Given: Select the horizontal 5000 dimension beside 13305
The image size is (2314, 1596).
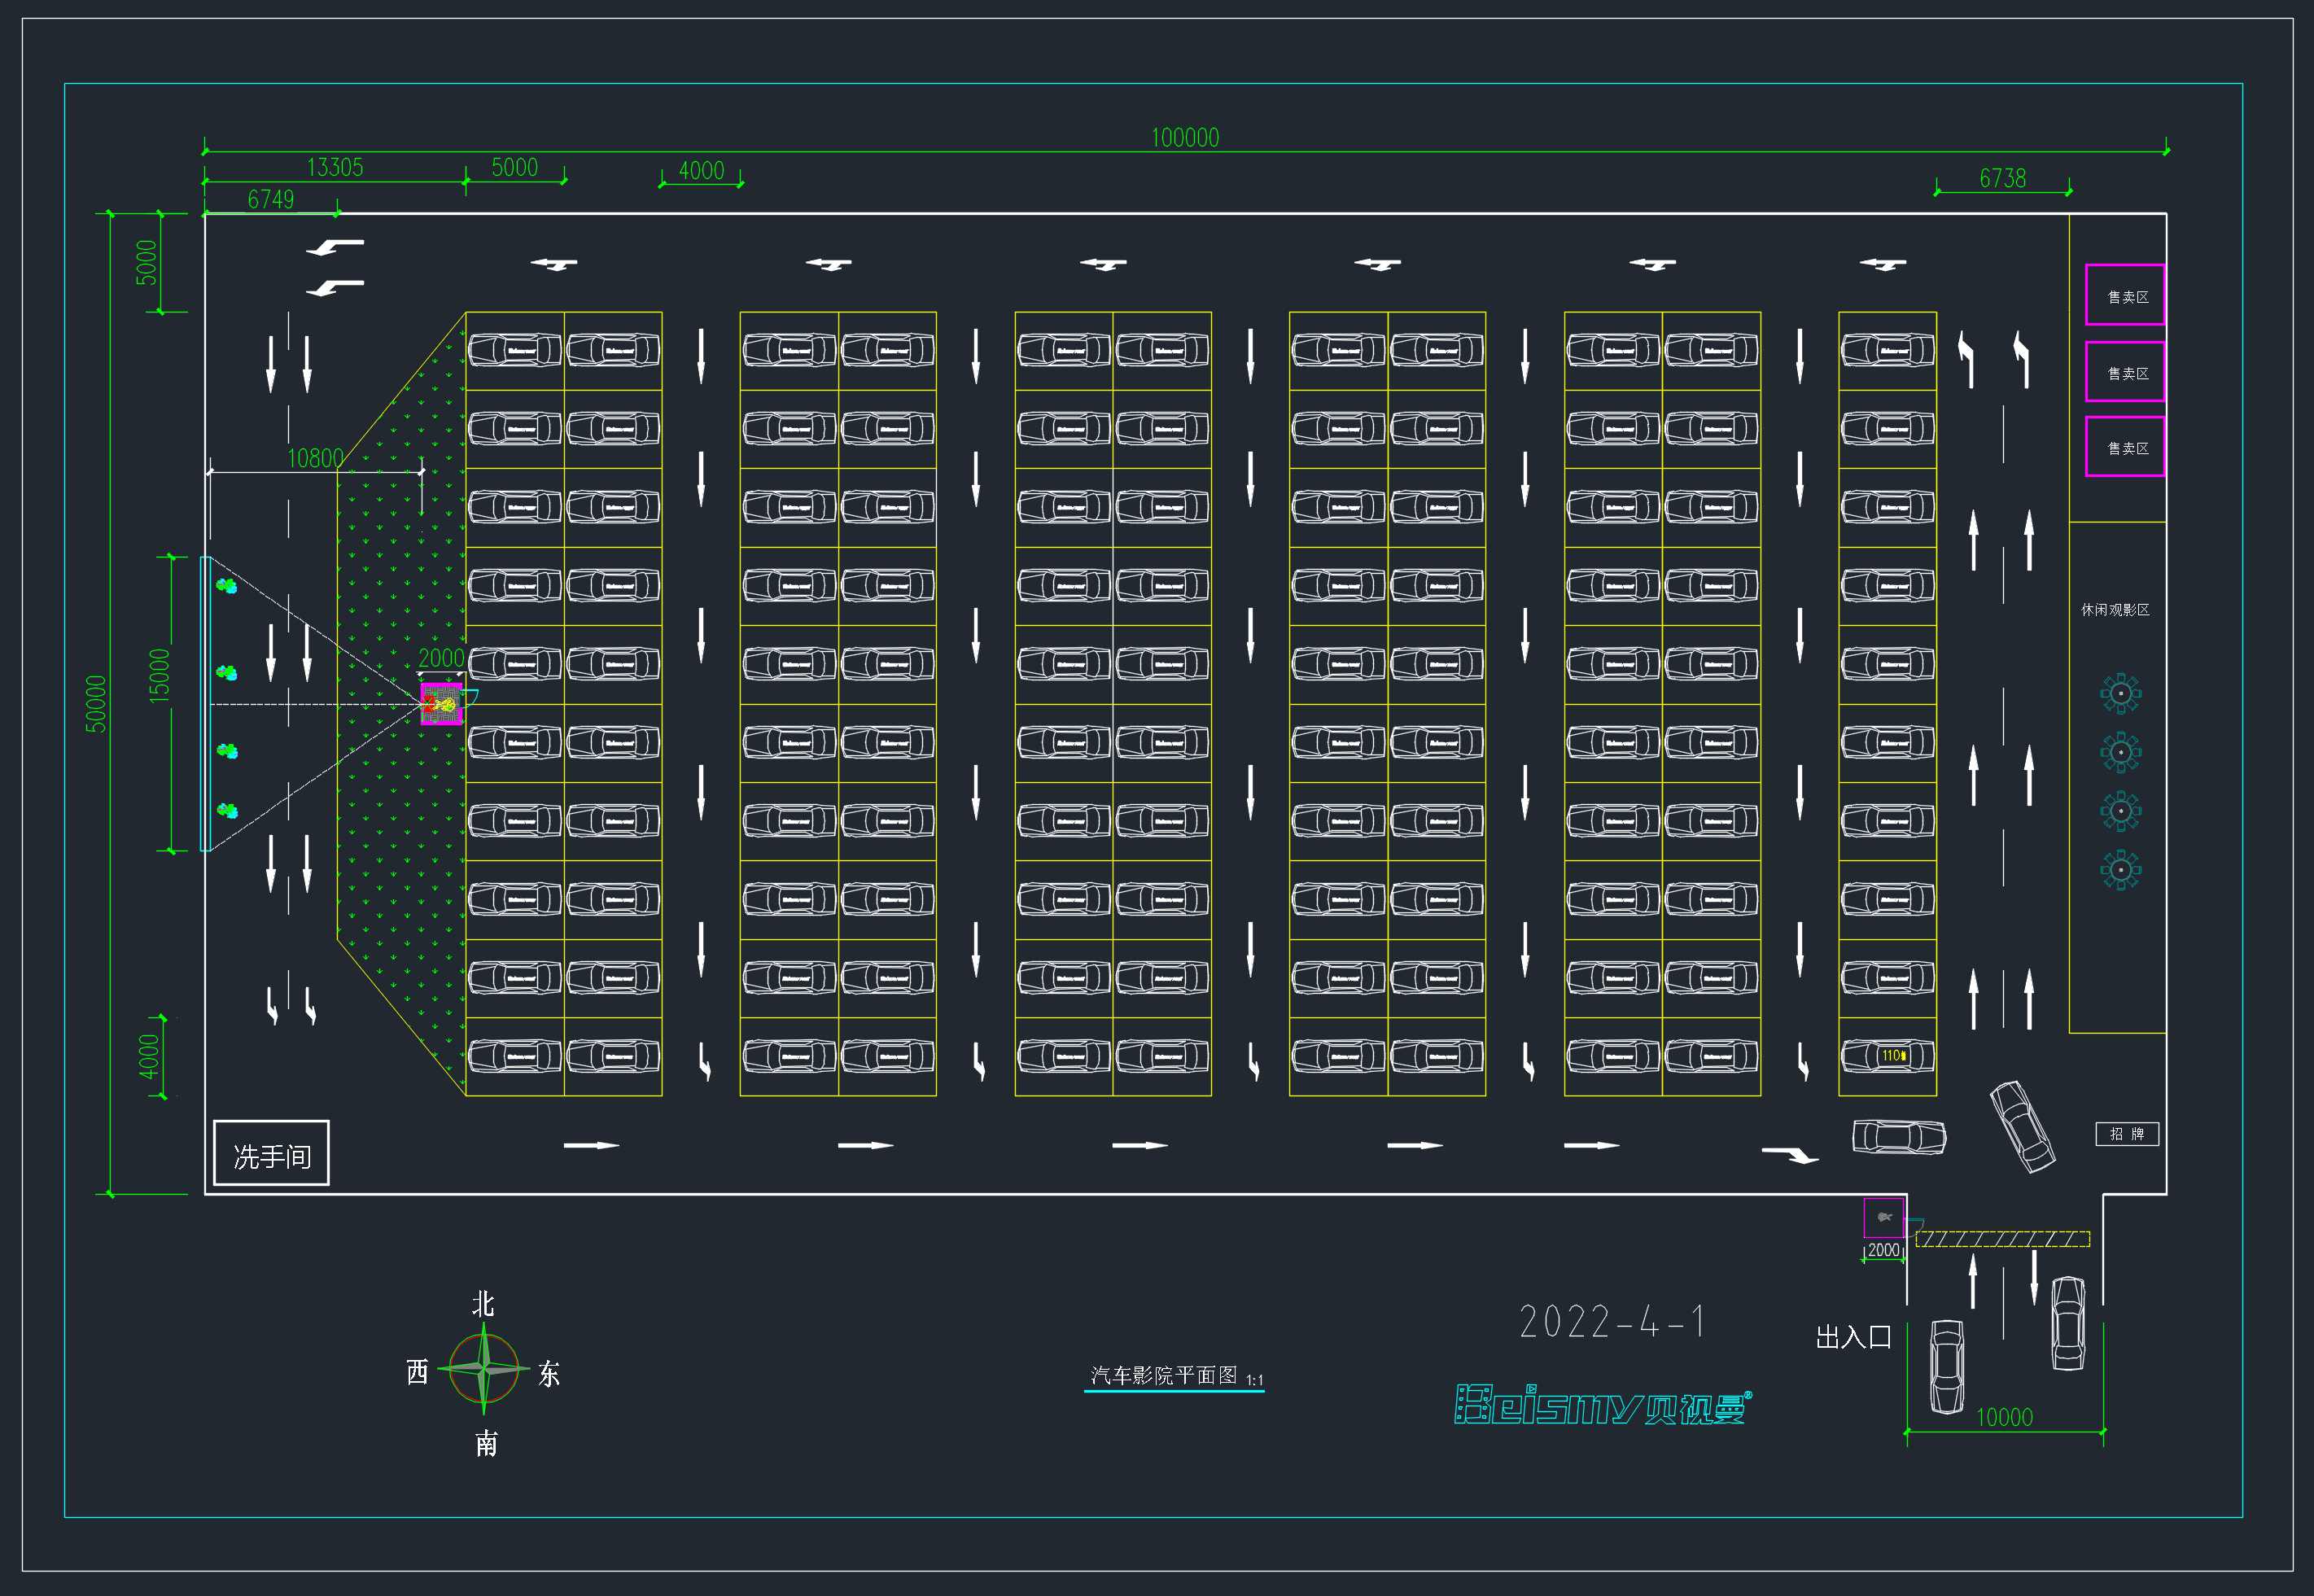Looking at the screenshot, I should tap(515, 167).
